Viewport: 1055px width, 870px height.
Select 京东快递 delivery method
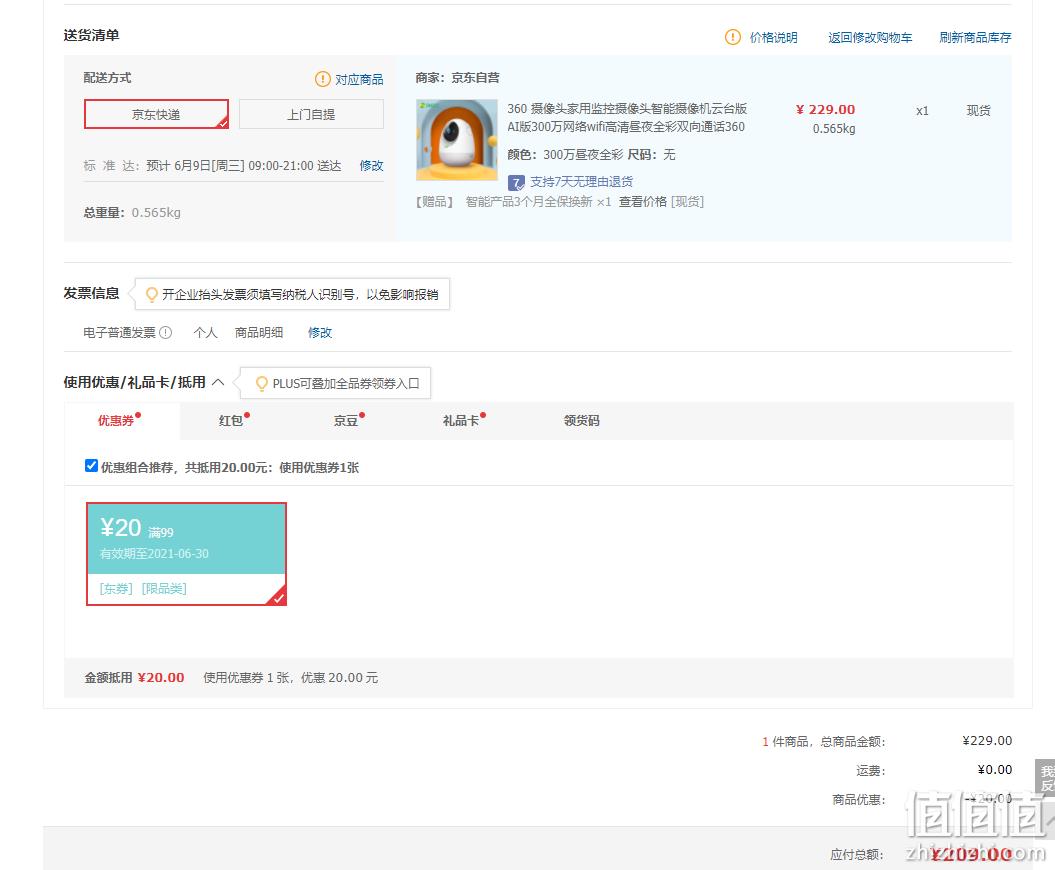156,114
